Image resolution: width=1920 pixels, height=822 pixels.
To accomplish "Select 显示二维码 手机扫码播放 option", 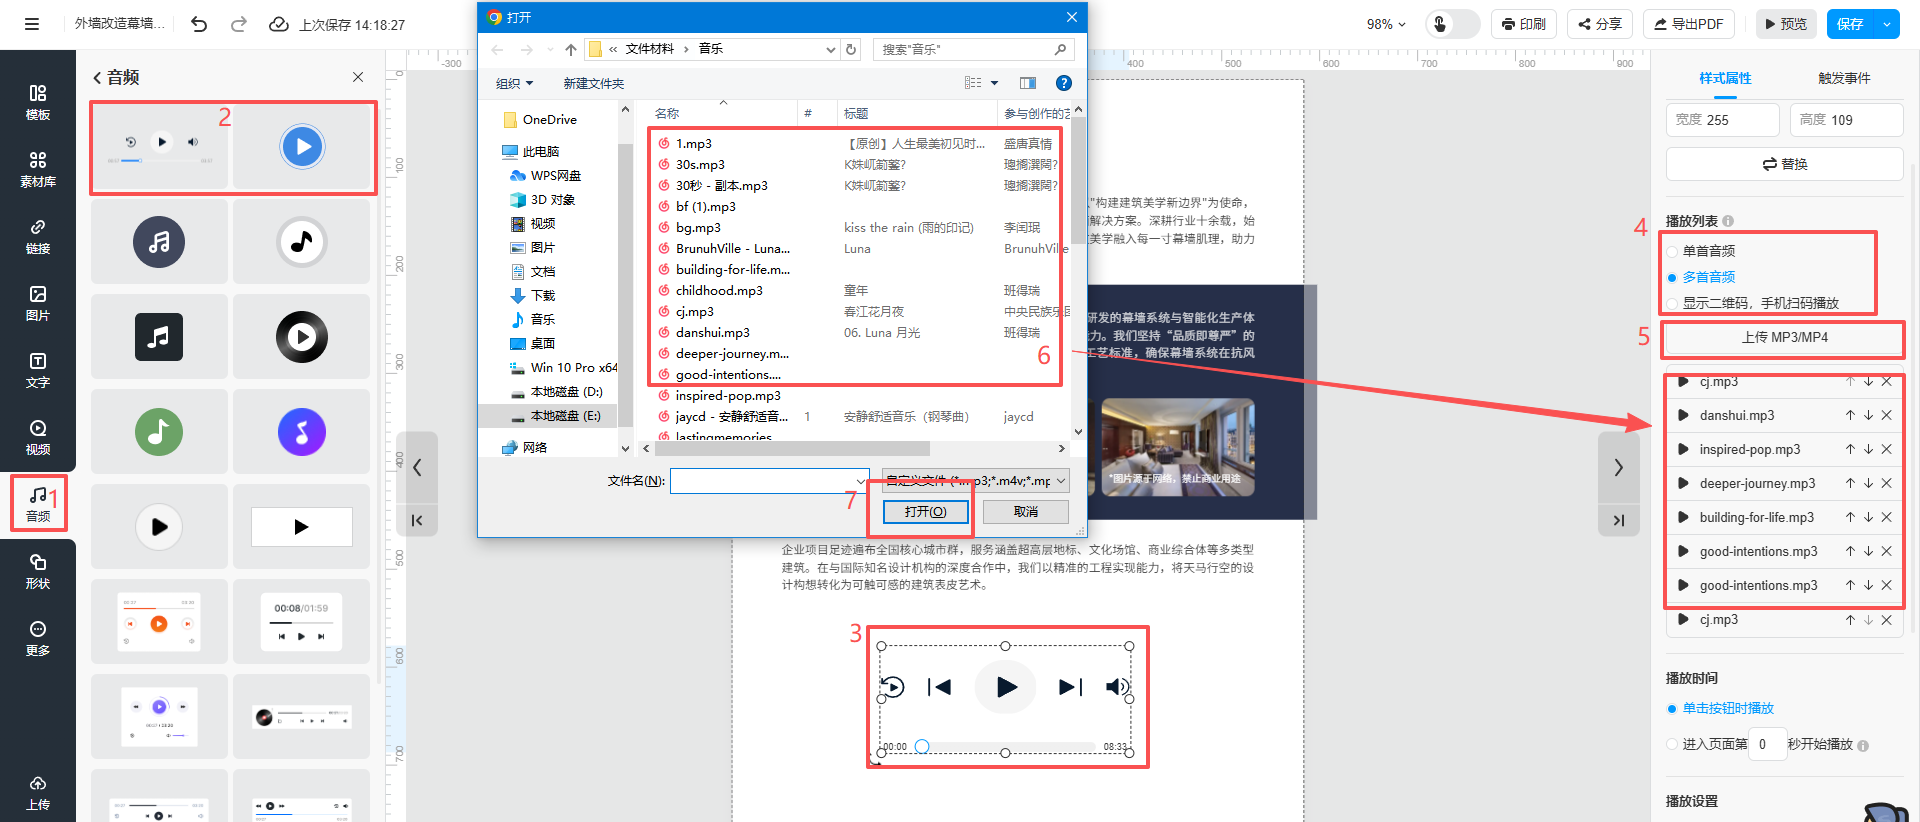I will click(1672, 303).
